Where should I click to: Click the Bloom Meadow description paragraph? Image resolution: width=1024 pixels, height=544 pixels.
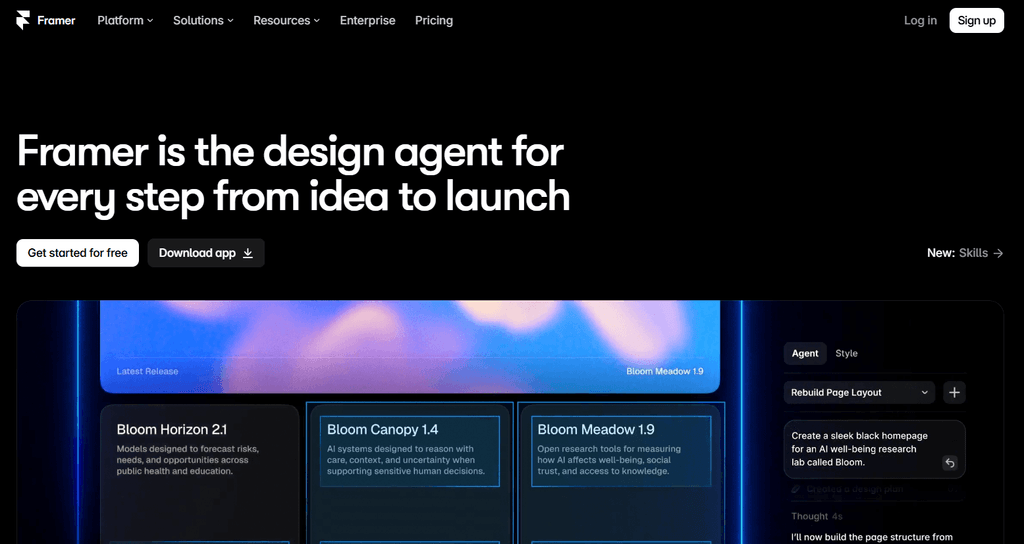coord(609,460)
